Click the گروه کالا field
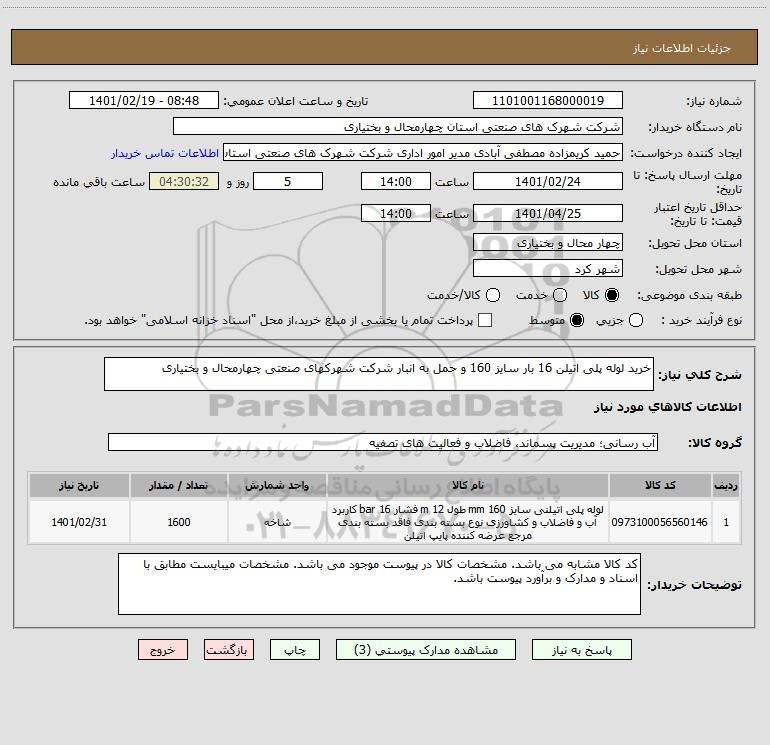Screen dimensions: 770x745 [x=383, y=442]
